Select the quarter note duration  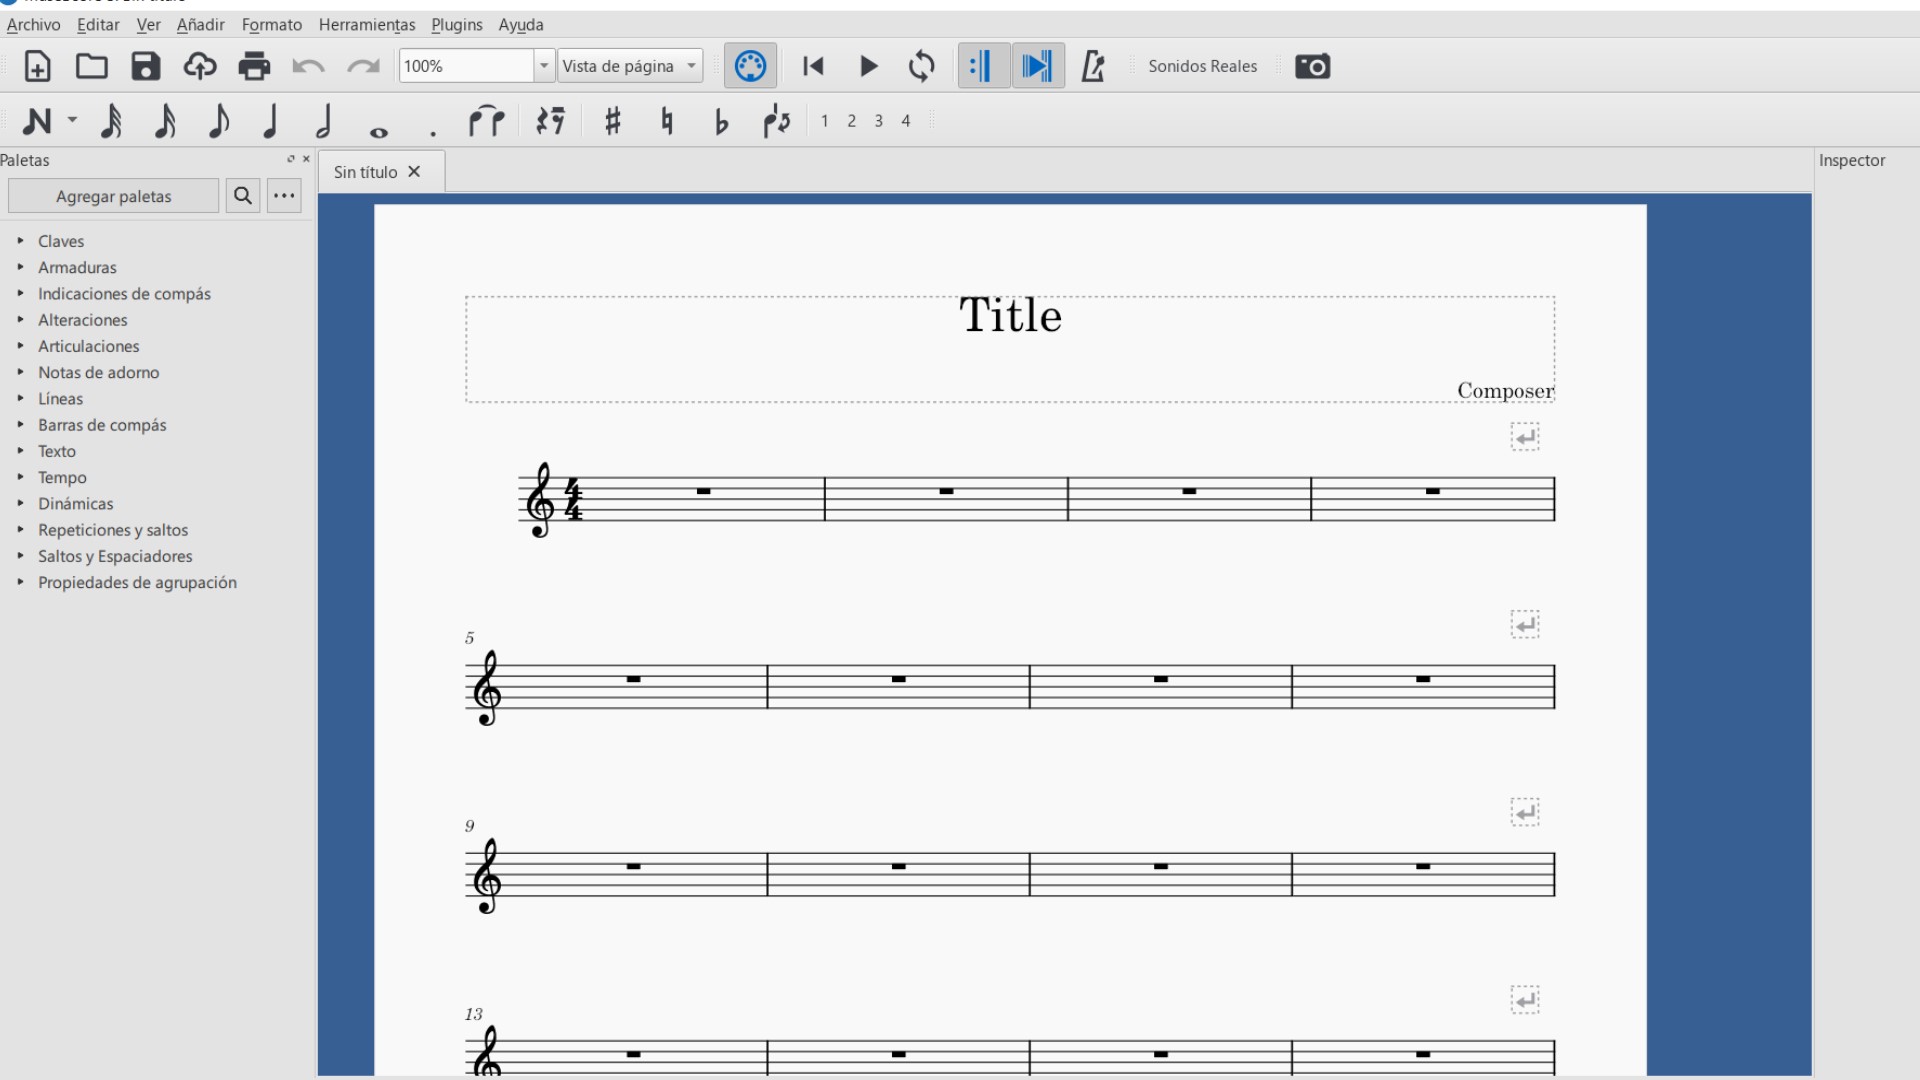pyautogui.click(x=270, y=121)
